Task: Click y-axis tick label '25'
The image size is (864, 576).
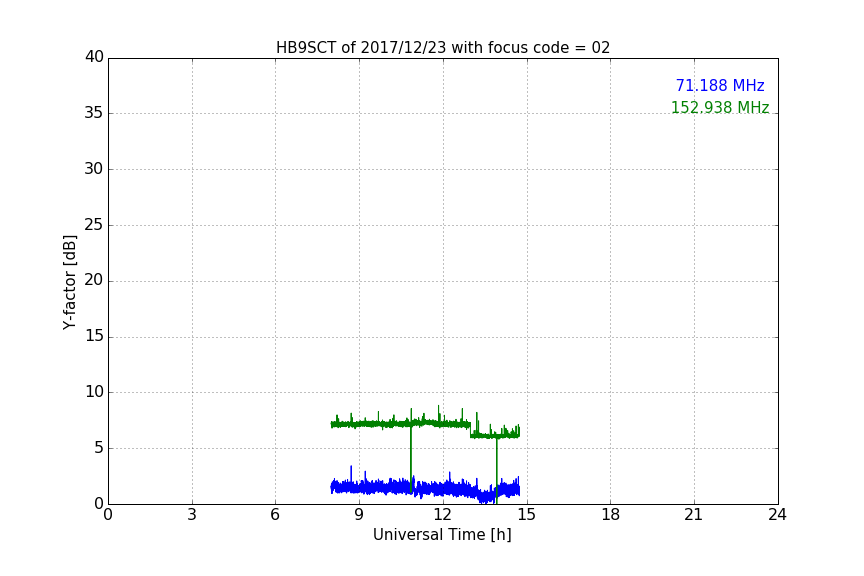Action: [x=94, y=225]
